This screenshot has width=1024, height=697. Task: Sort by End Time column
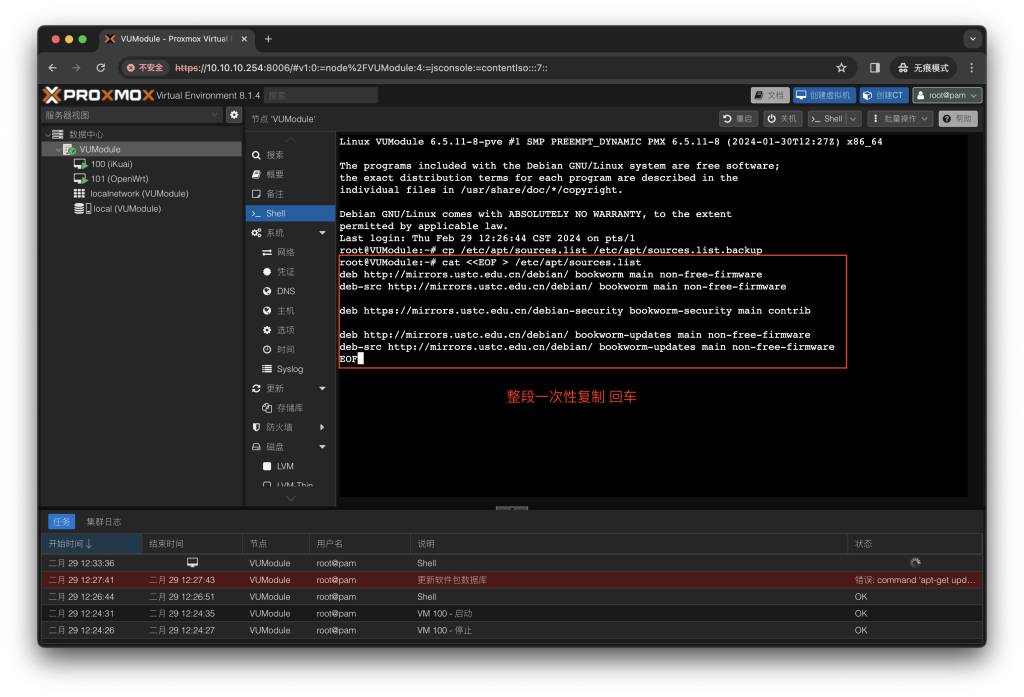pos(191,544)
